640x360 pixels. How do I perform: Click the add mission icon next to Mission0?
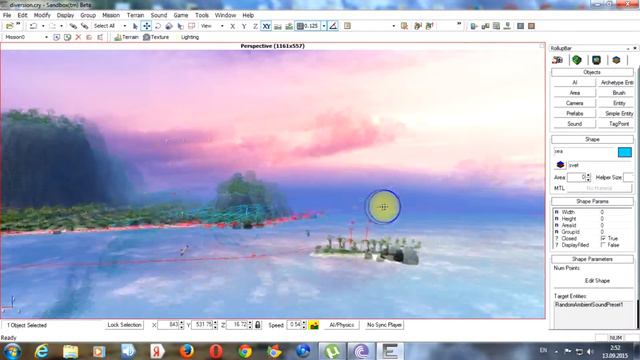click(56, 37)
